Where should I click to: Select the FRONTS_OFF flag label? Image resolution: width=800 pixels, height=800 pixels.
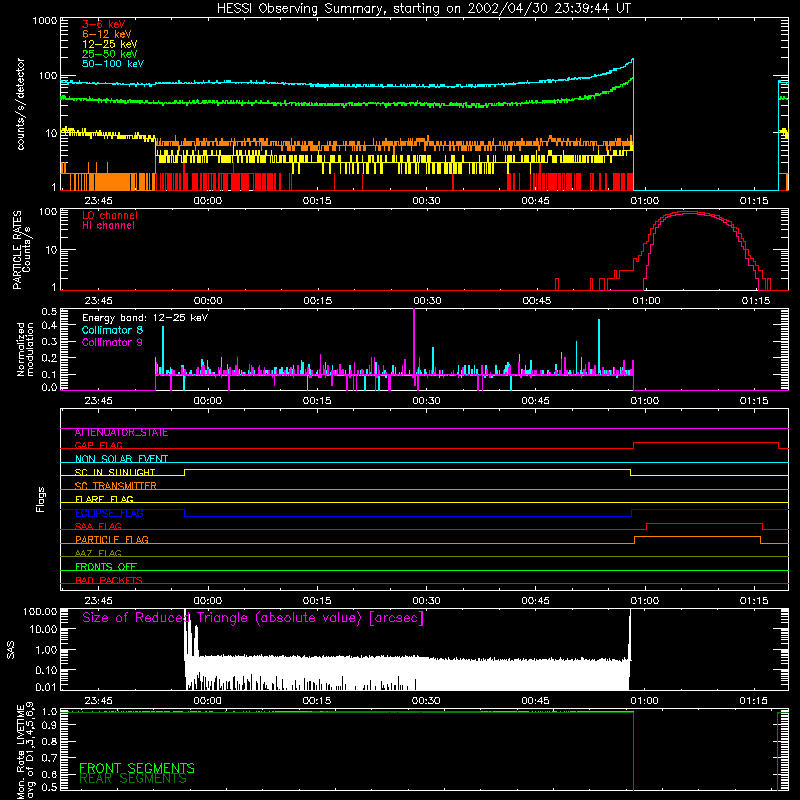click(106, 566)
